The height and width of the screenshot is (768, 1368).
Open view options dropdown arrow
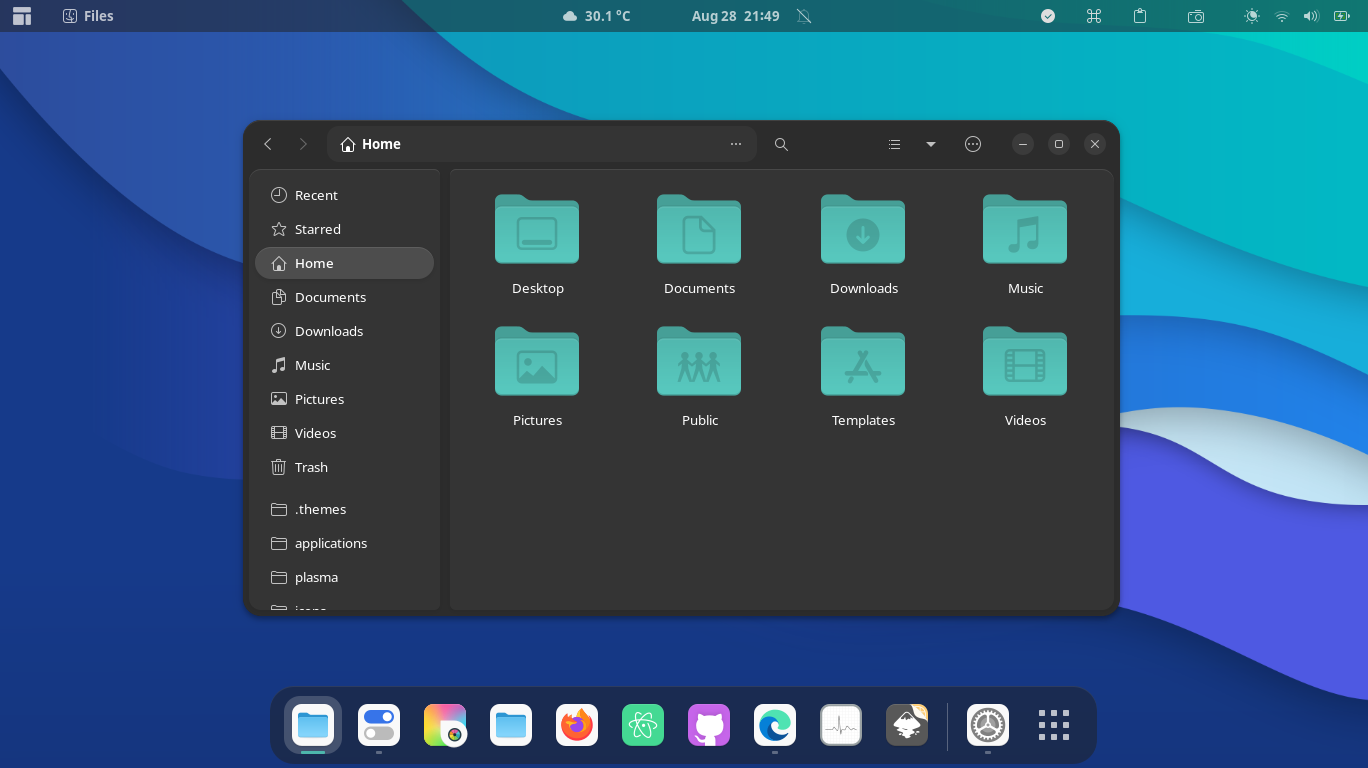coord(931,144)
